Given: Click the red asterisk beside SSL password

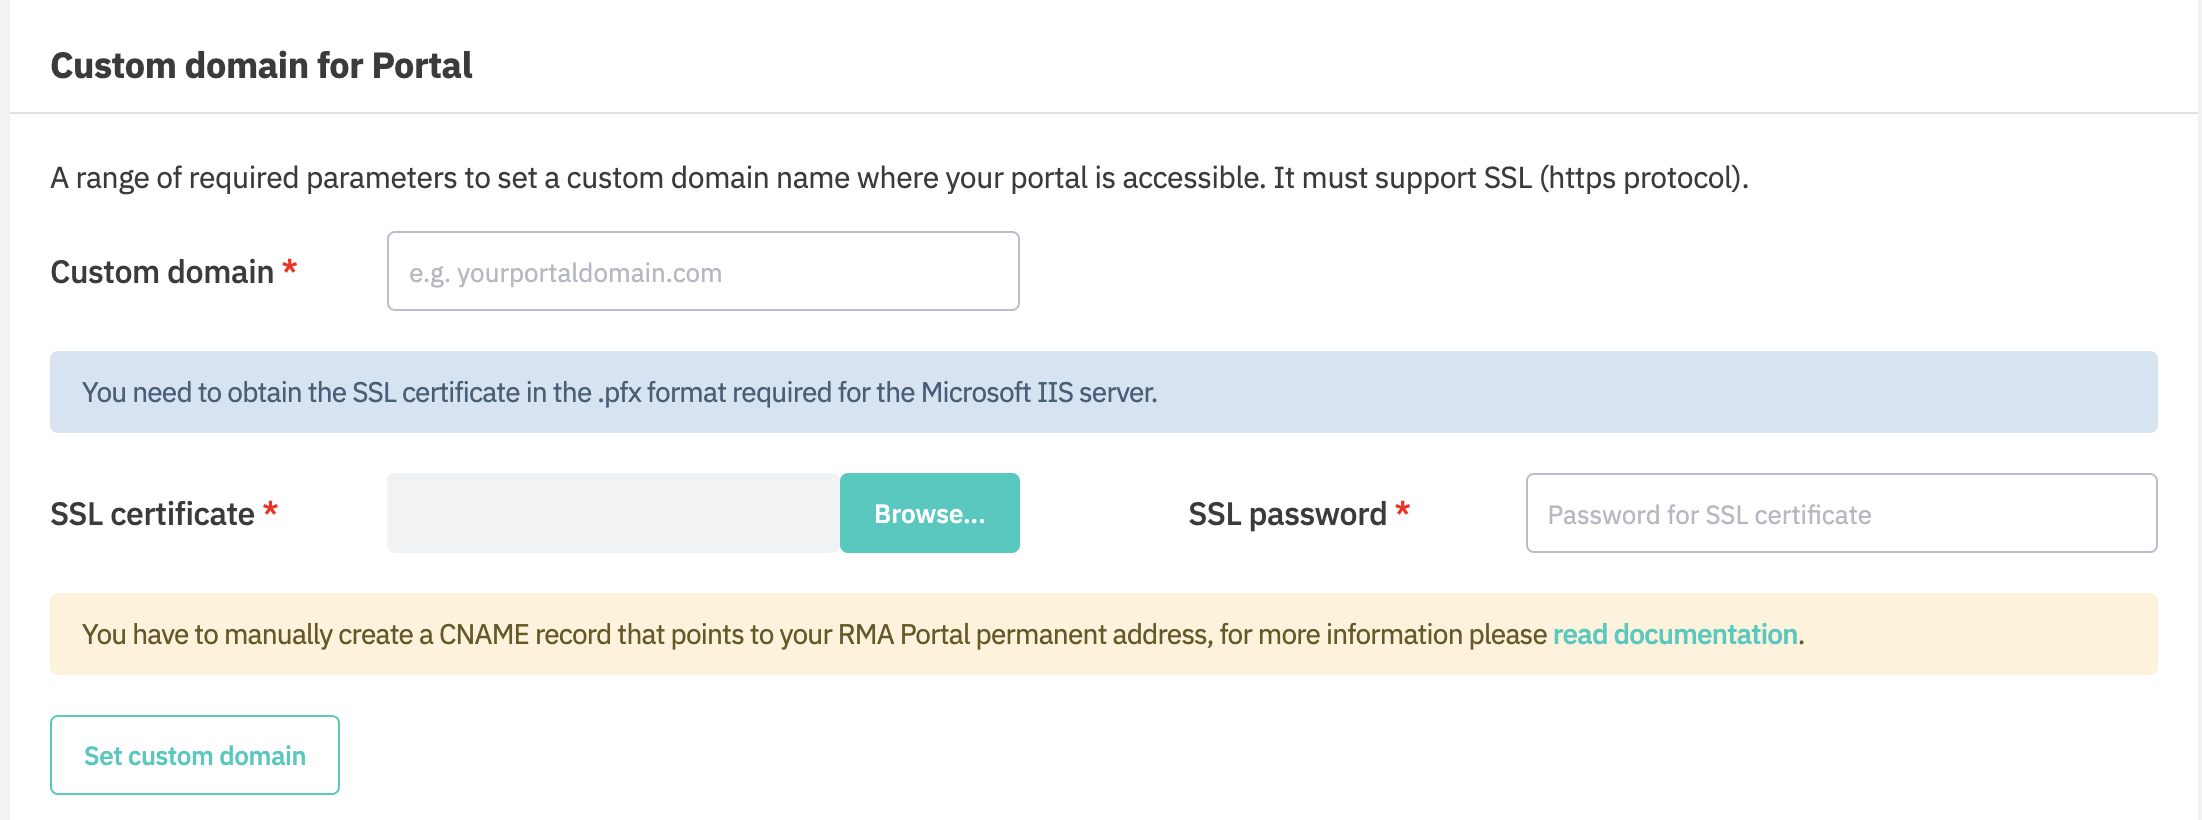Looking at the screenshot, I should [x=1403, y=510].
